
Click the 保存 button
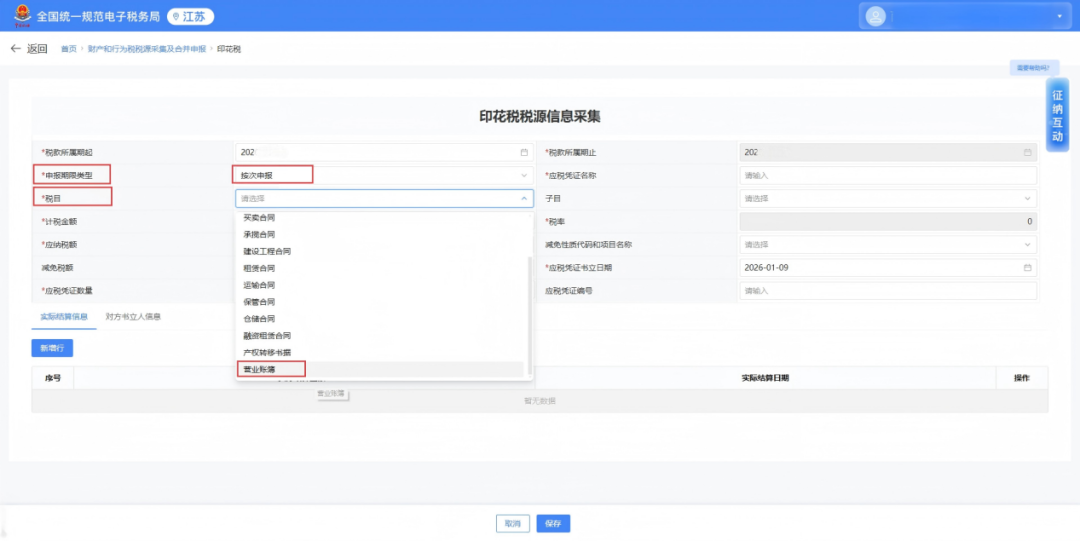[x=553, y=523]
